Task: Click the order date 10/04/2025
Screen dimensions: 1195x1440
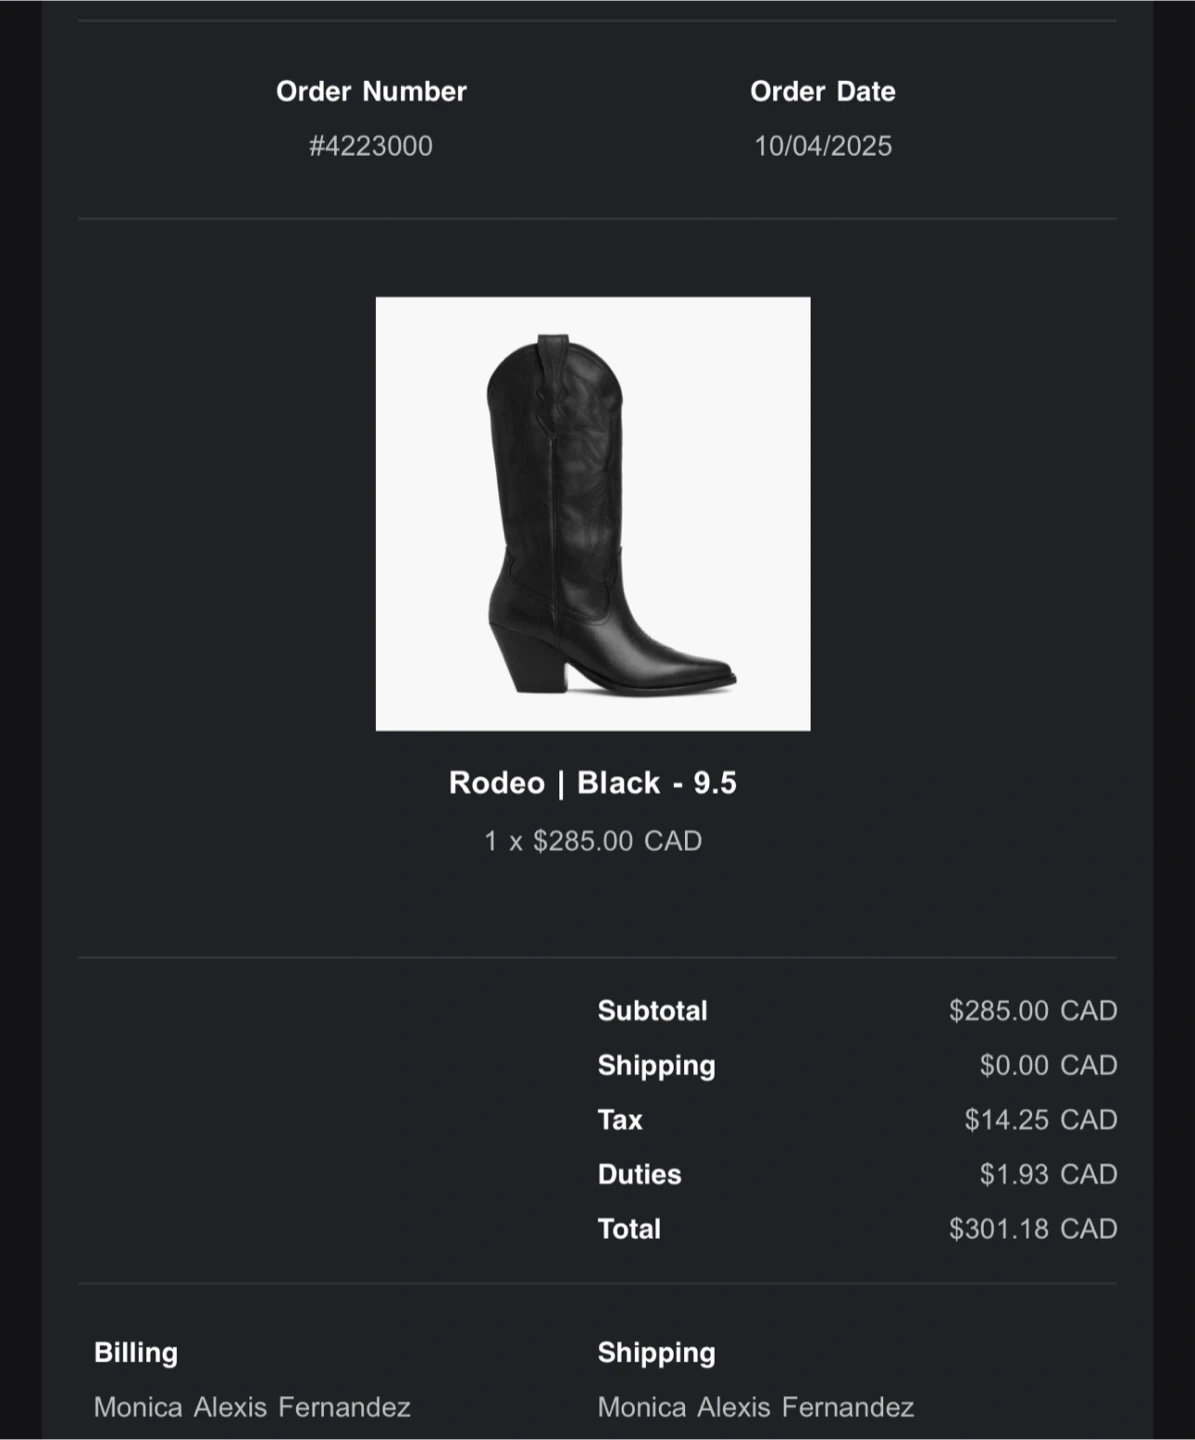Action: click(823, 146)
